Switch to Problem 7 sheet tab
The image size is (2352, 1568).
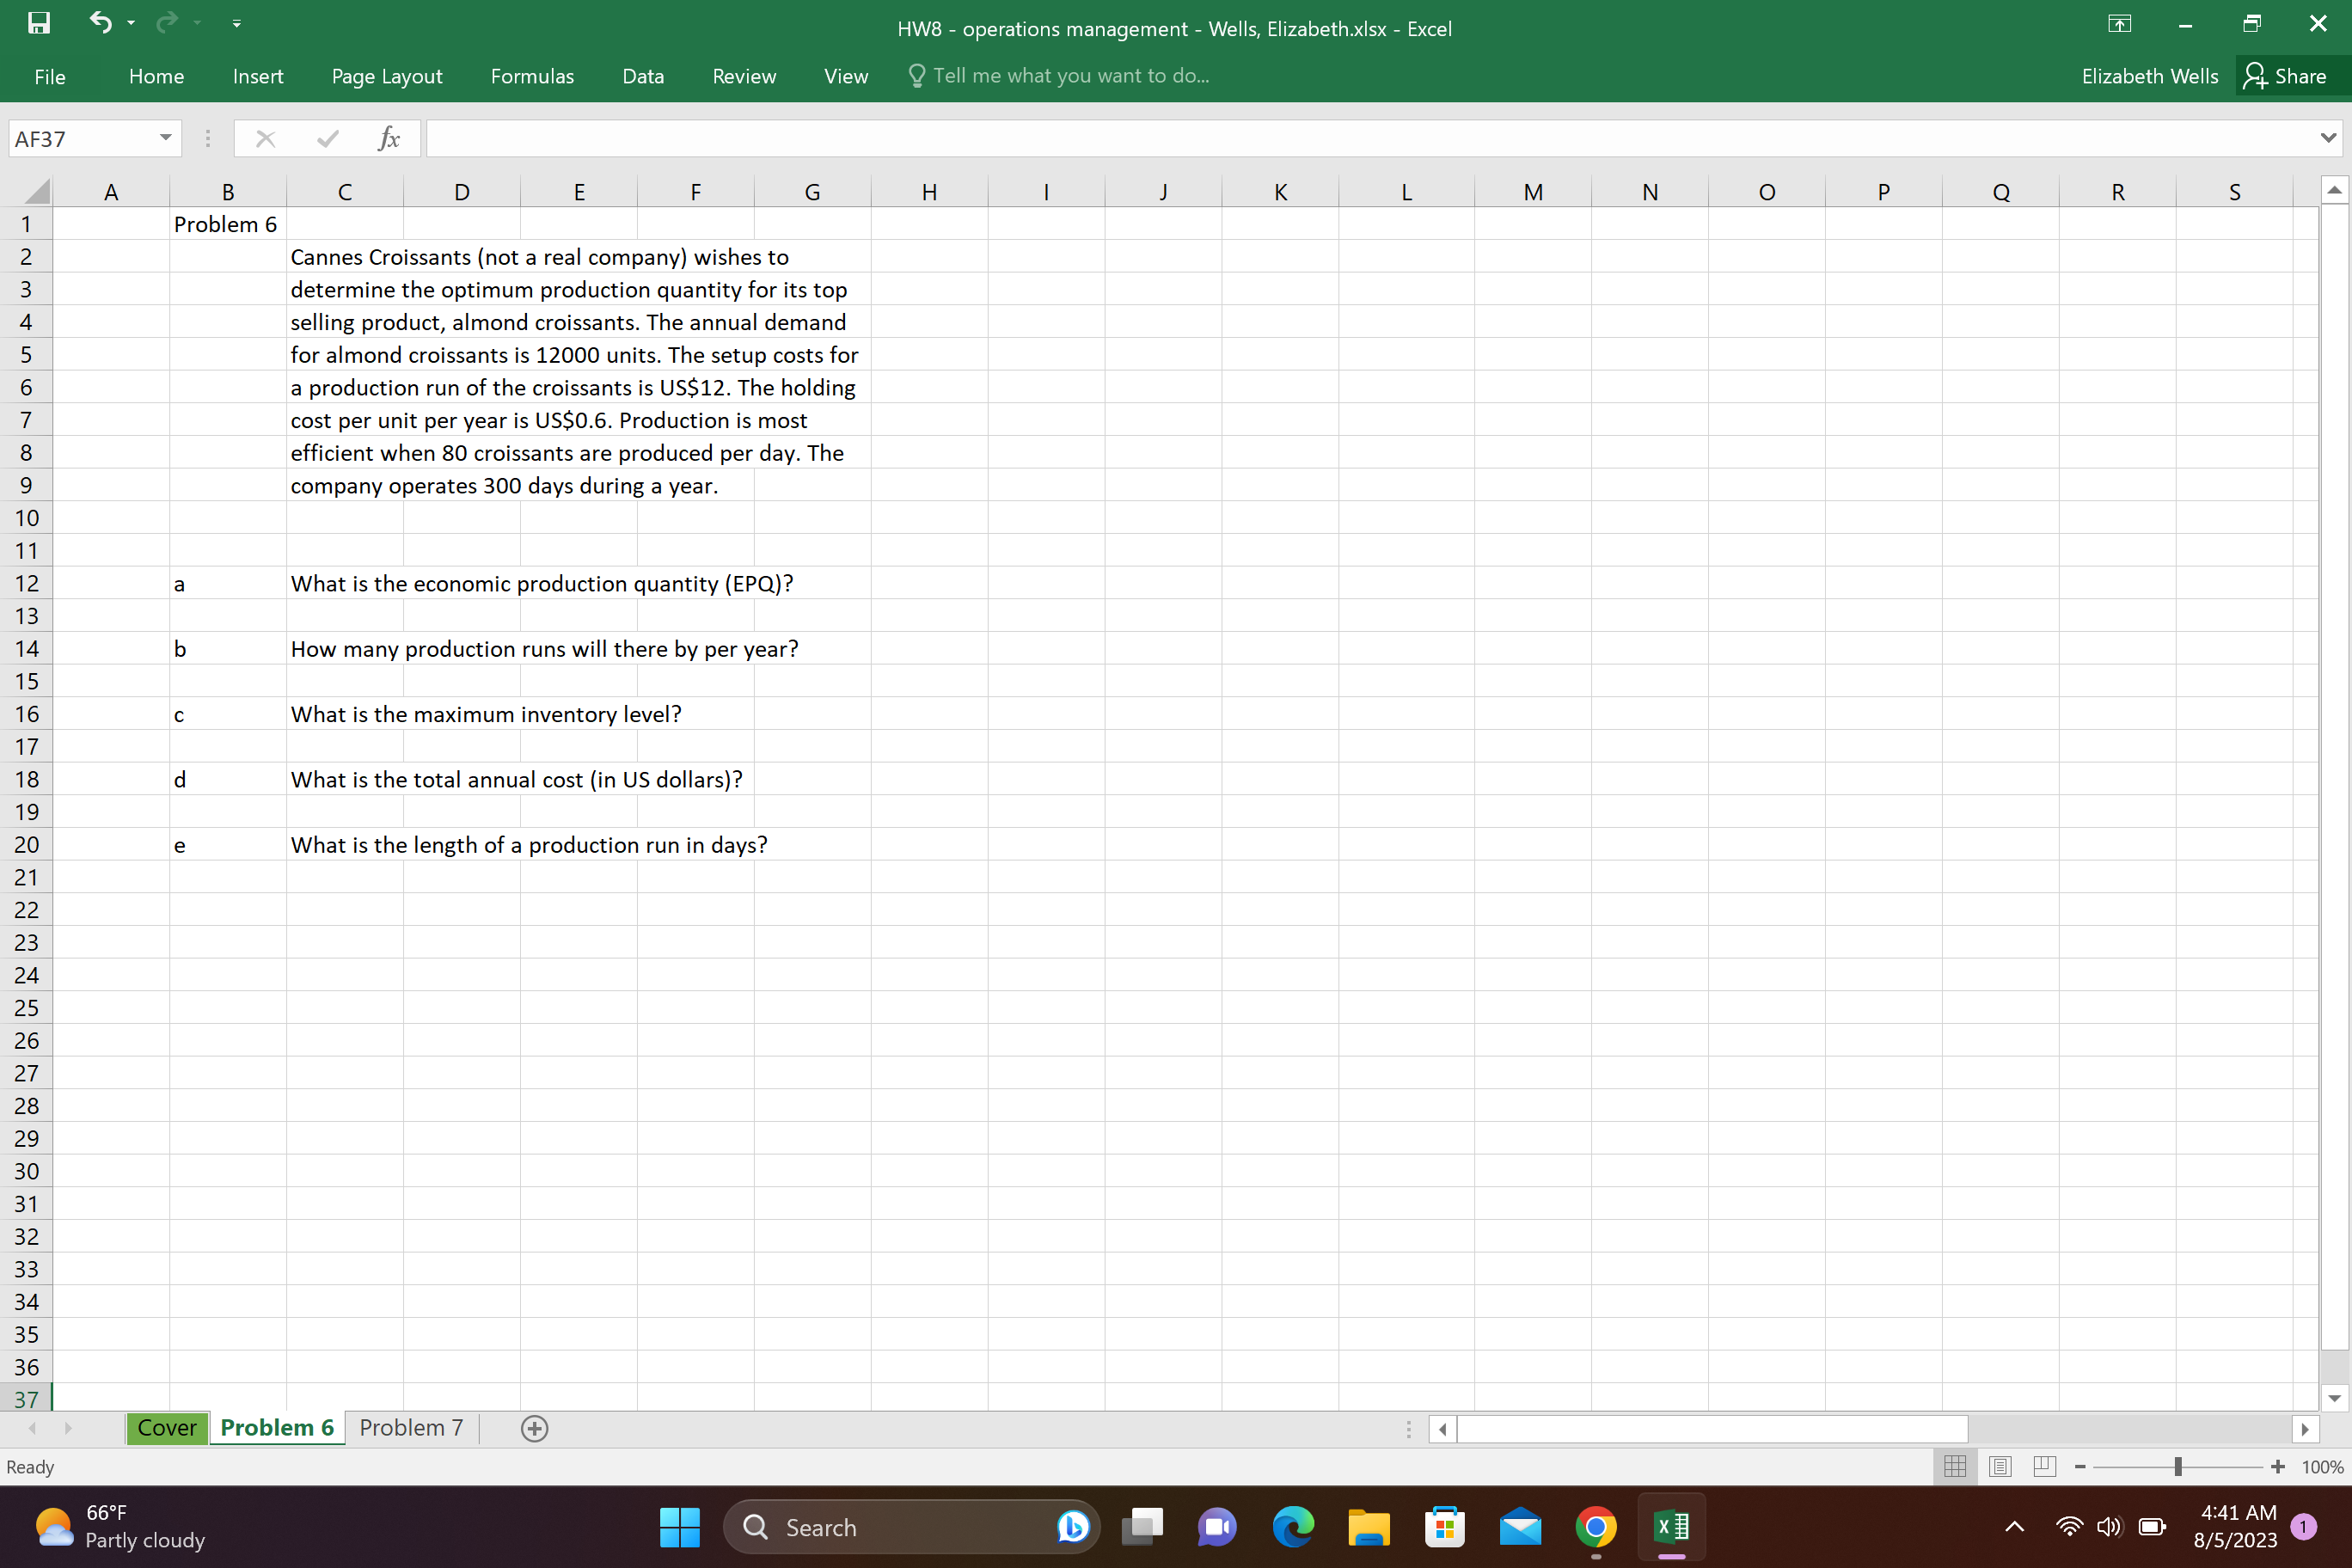(x=411, y=1428)
